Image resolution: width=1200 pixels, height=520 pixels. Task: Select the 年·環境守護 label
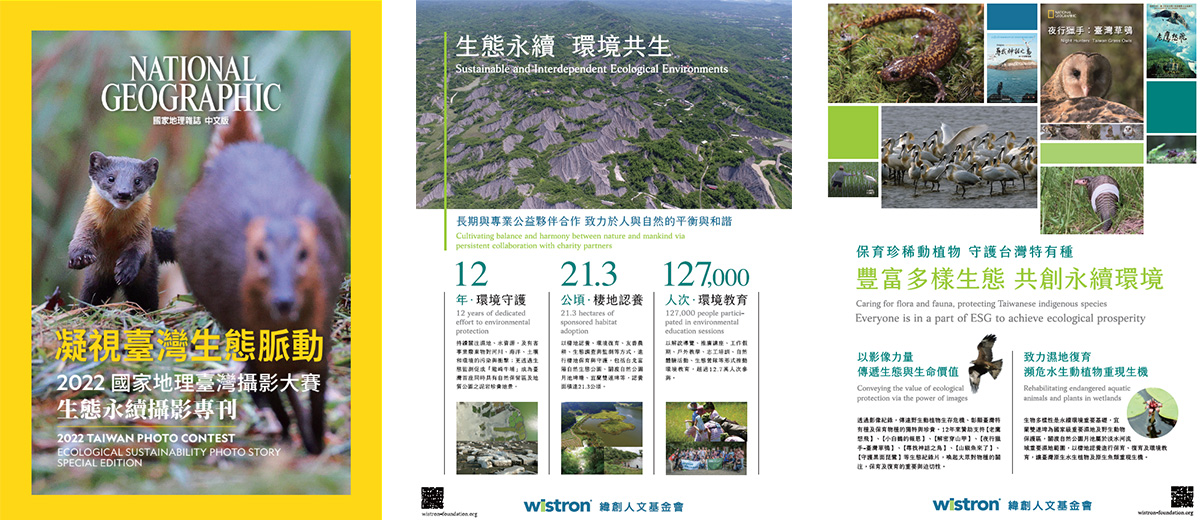pyautogui.click(x=491, y=299)
